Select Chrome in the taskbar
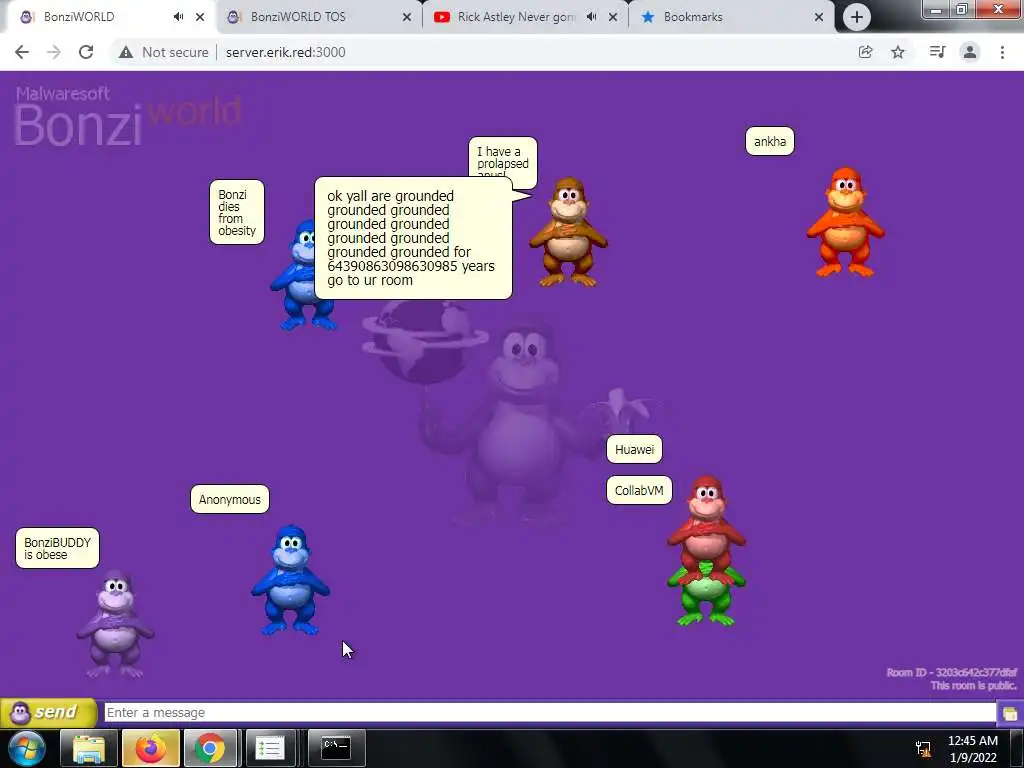The height and width of the screenshot is (768, 1024). click(x=210, y=748)
